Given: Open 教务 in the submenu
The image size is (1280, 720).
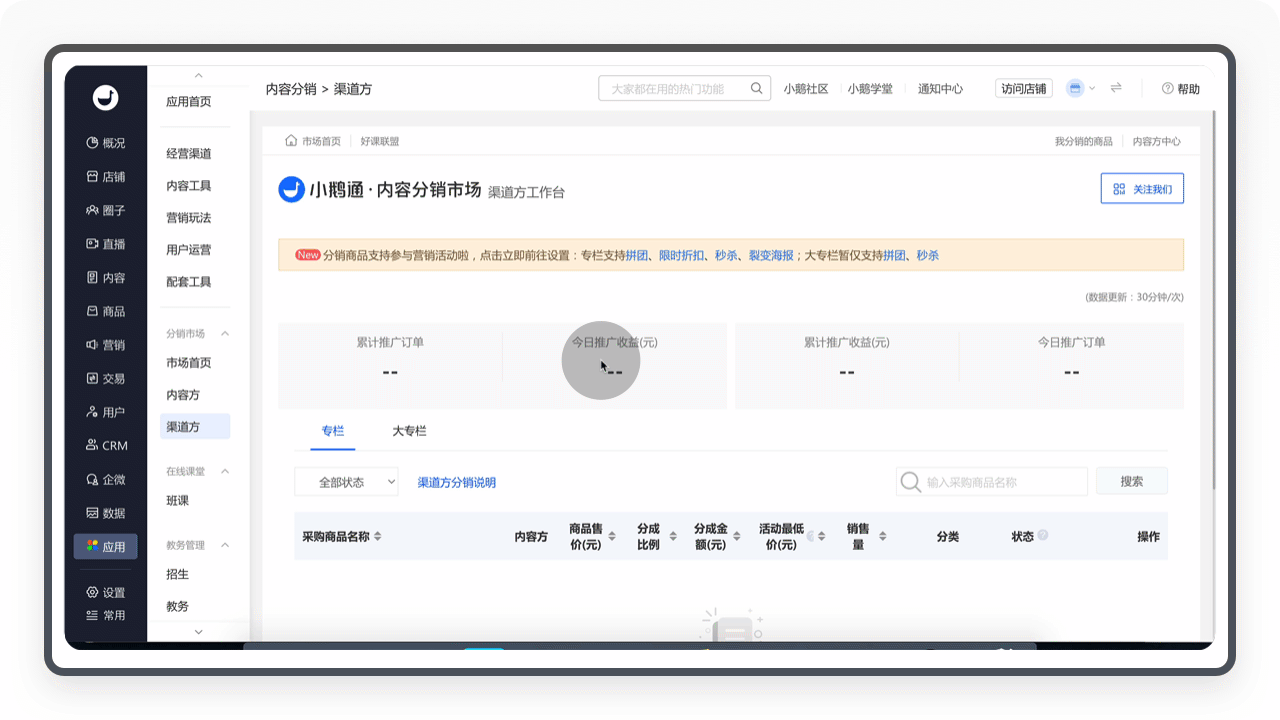Looking at the screenshot, I should (178, 607).
